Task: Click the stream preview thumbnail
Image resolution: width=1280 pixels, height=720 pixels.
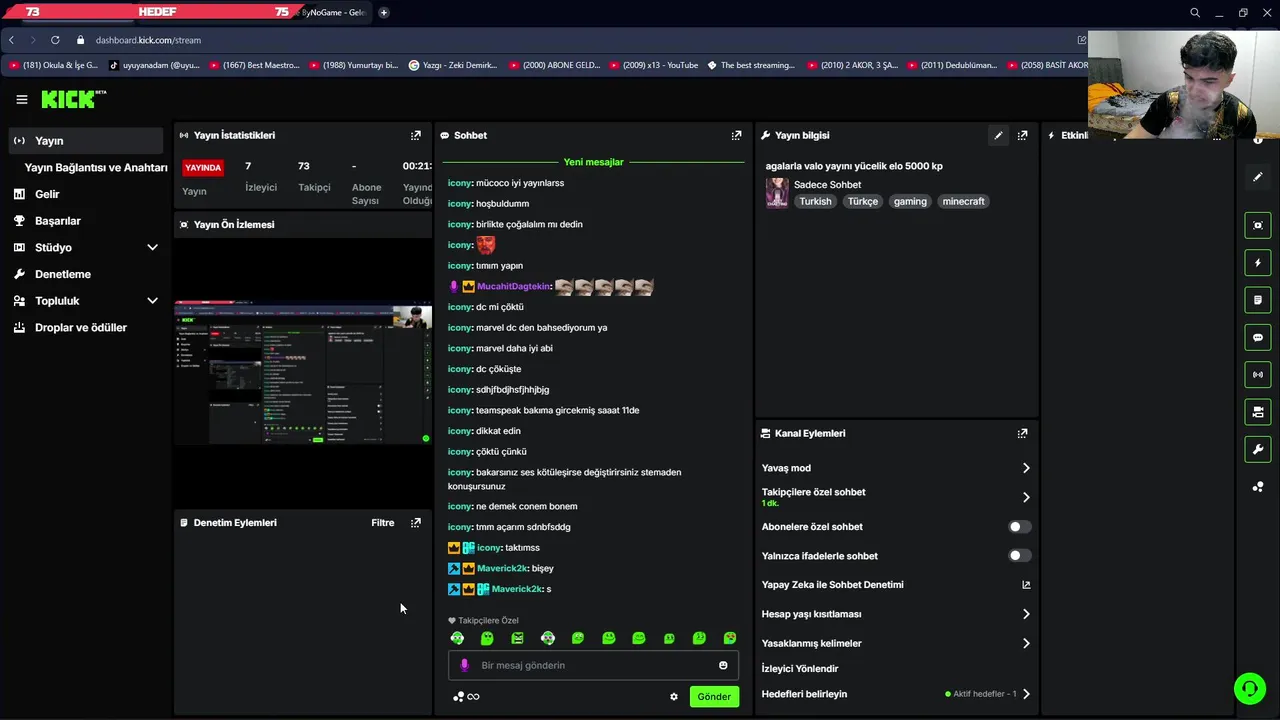Action: coord(303,372)
